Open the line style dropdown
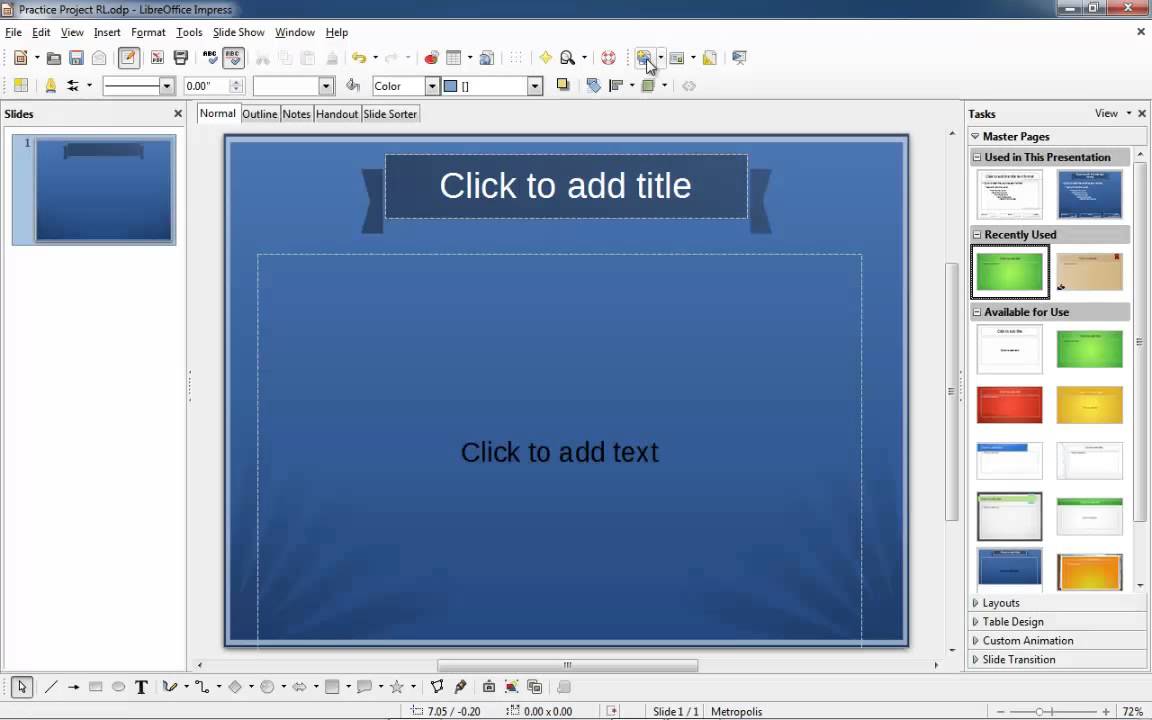 [166, 86]
